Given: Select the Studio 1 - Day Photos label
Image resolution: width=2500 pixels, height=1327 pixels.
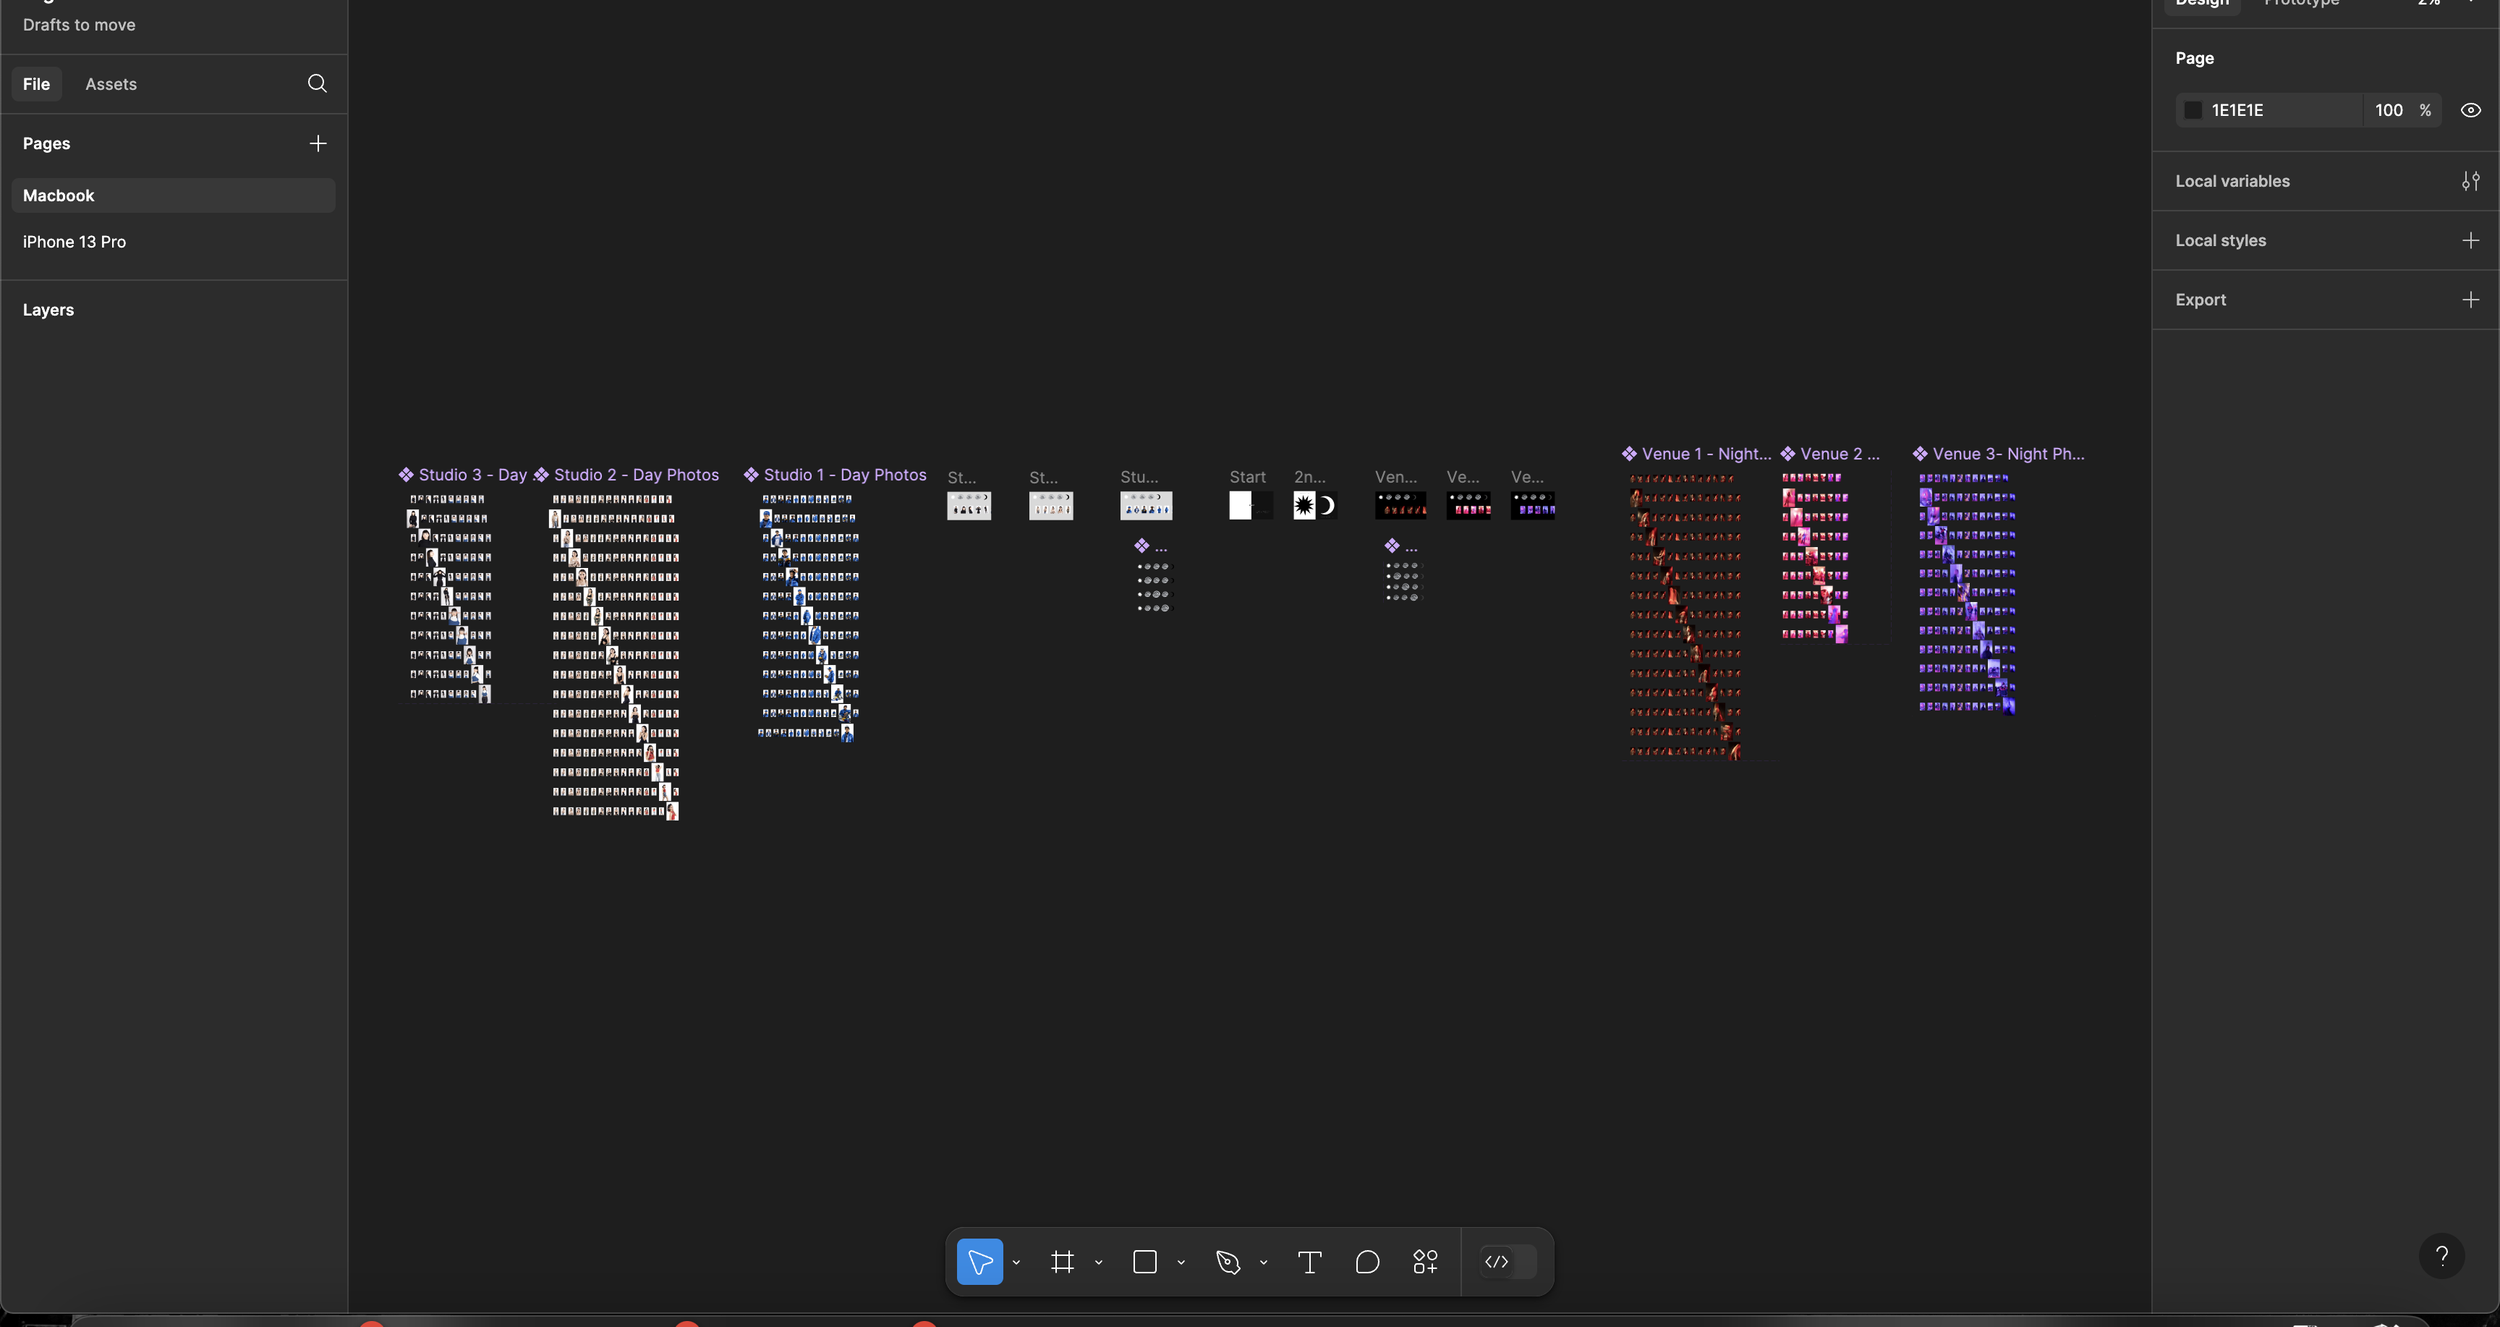Looking at the screenshot, I should pos(845,475).
